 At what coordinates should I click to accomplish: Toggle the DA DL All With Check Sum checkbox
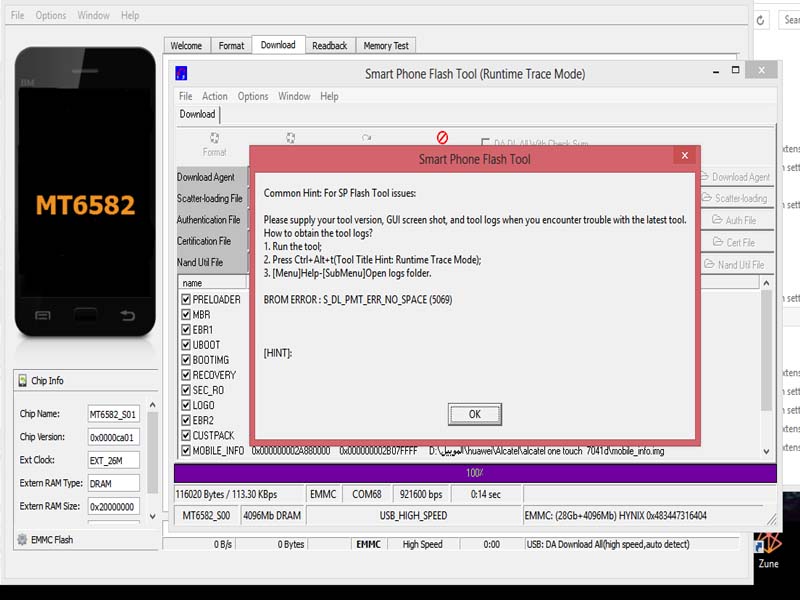click(485, 142)
